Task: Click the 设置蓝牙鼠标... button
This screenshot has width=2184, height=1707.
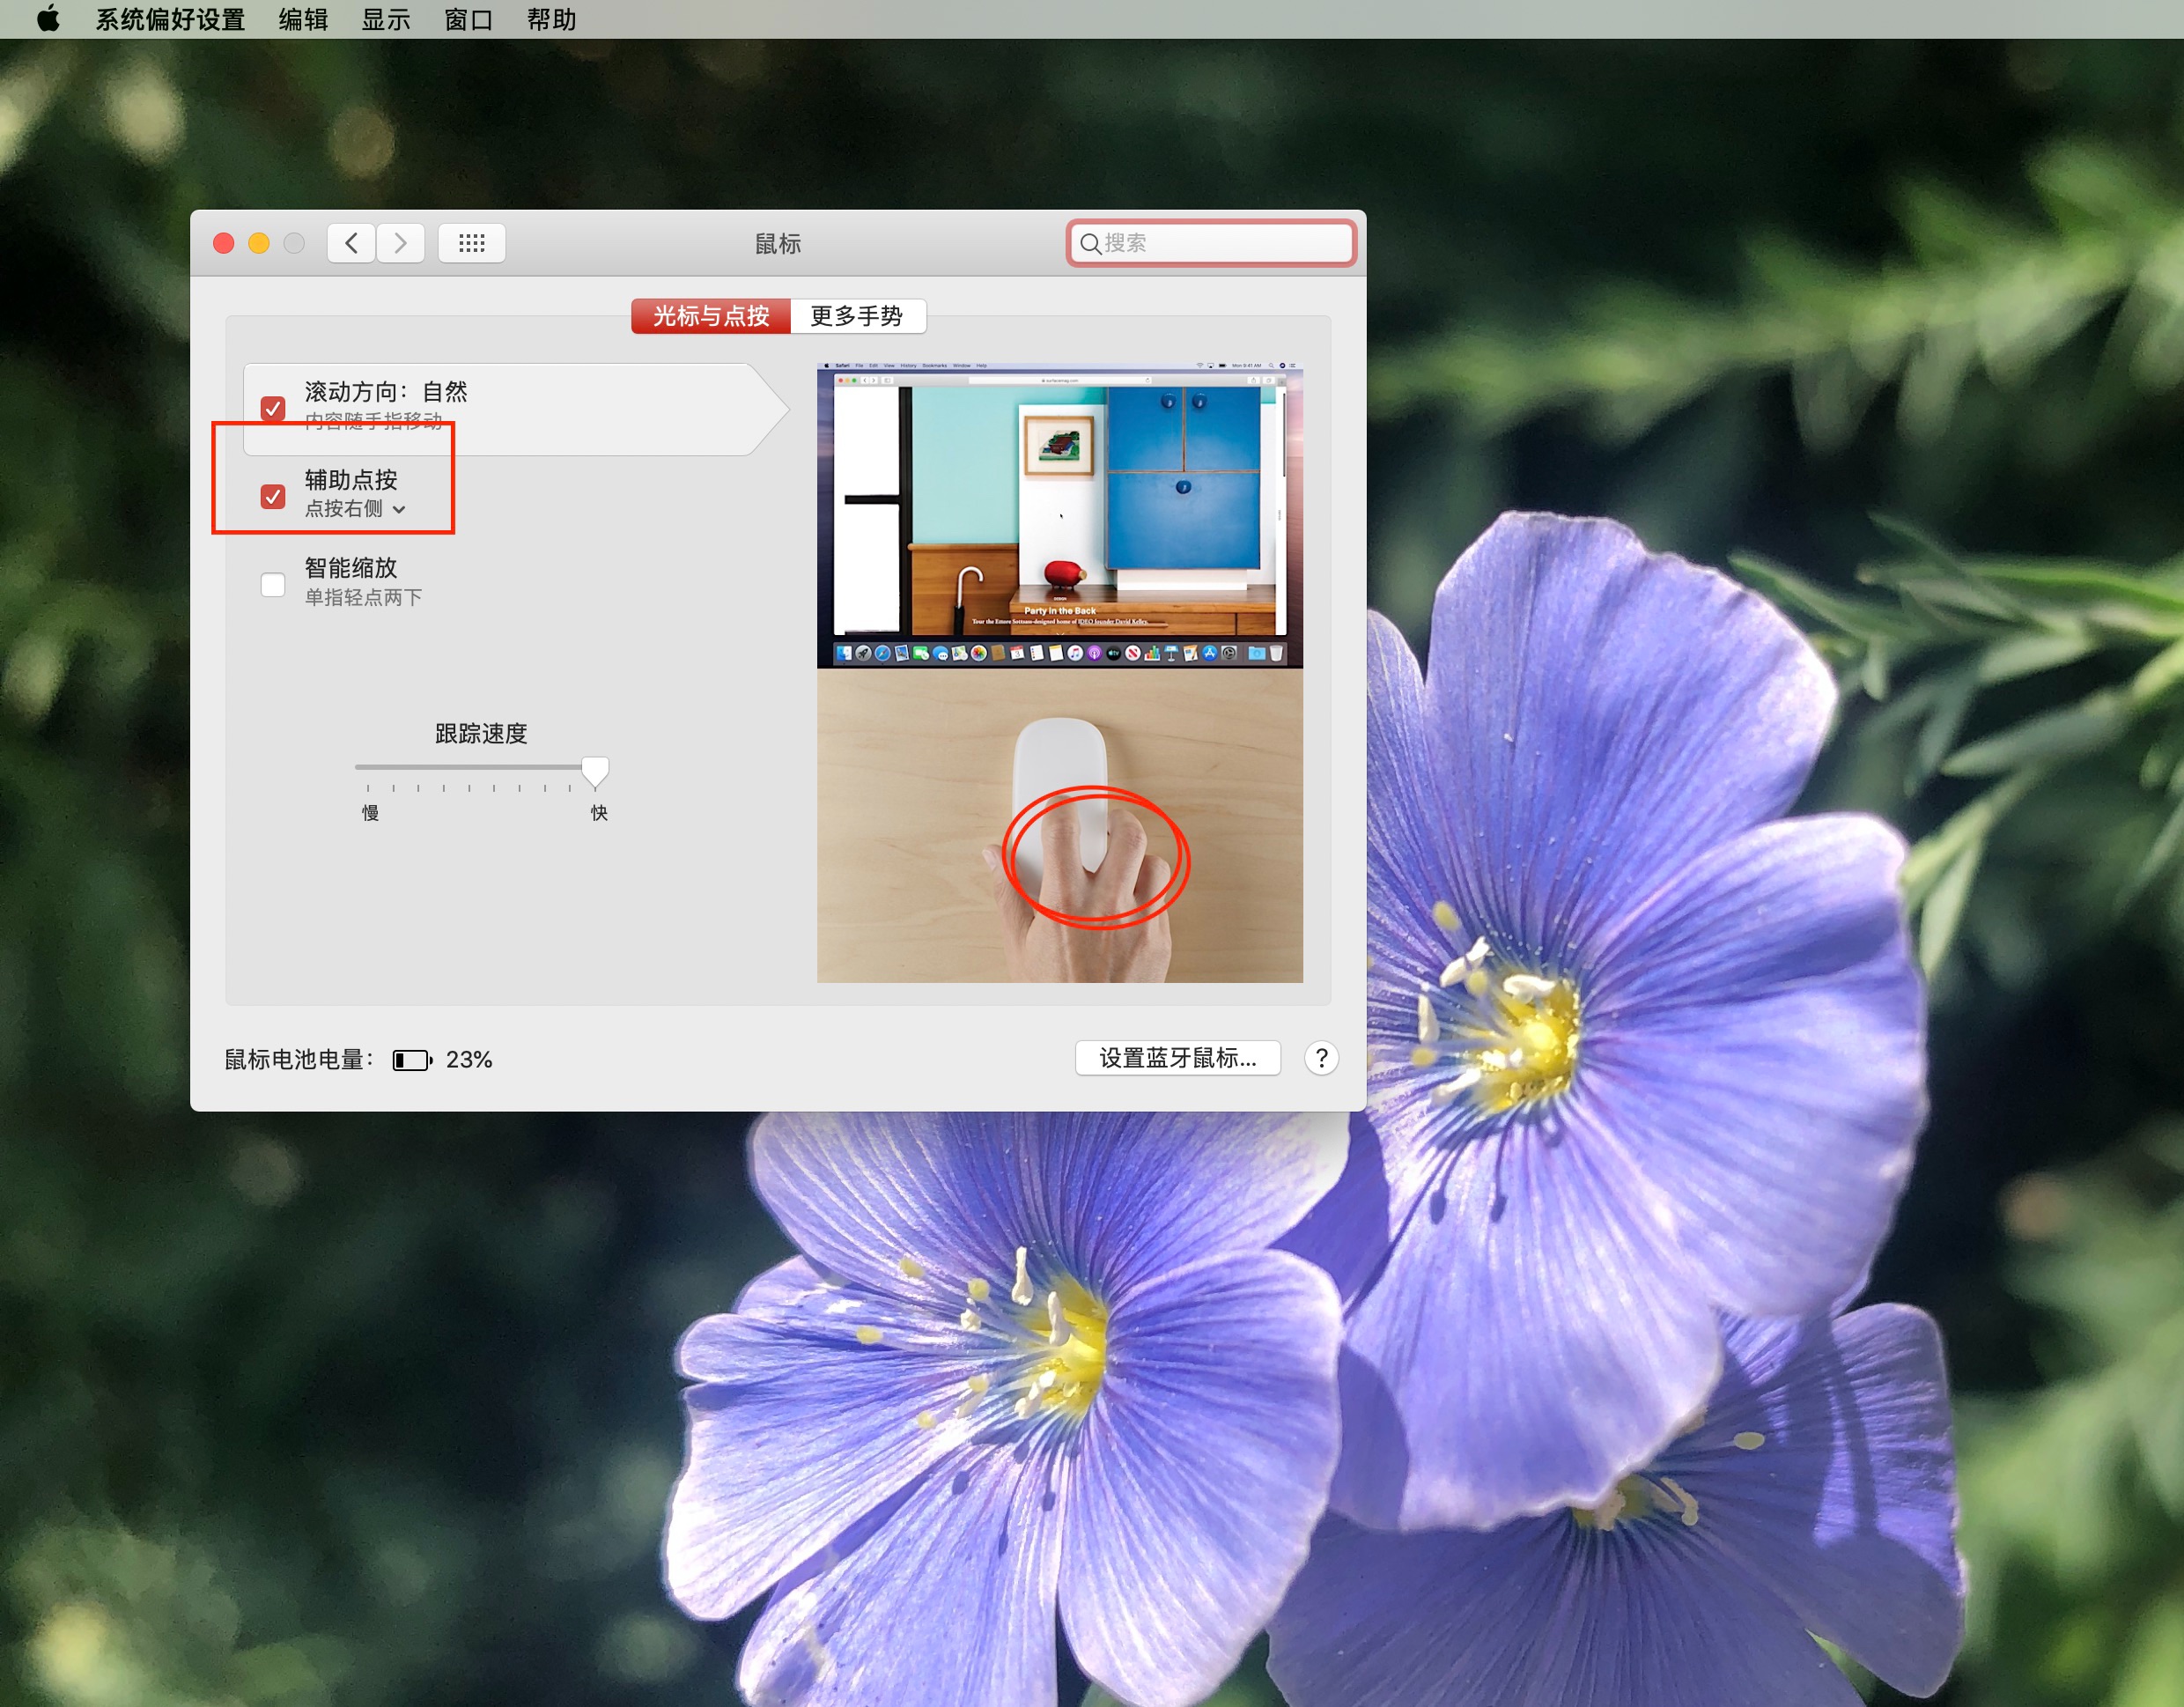Action: 1177,1058
